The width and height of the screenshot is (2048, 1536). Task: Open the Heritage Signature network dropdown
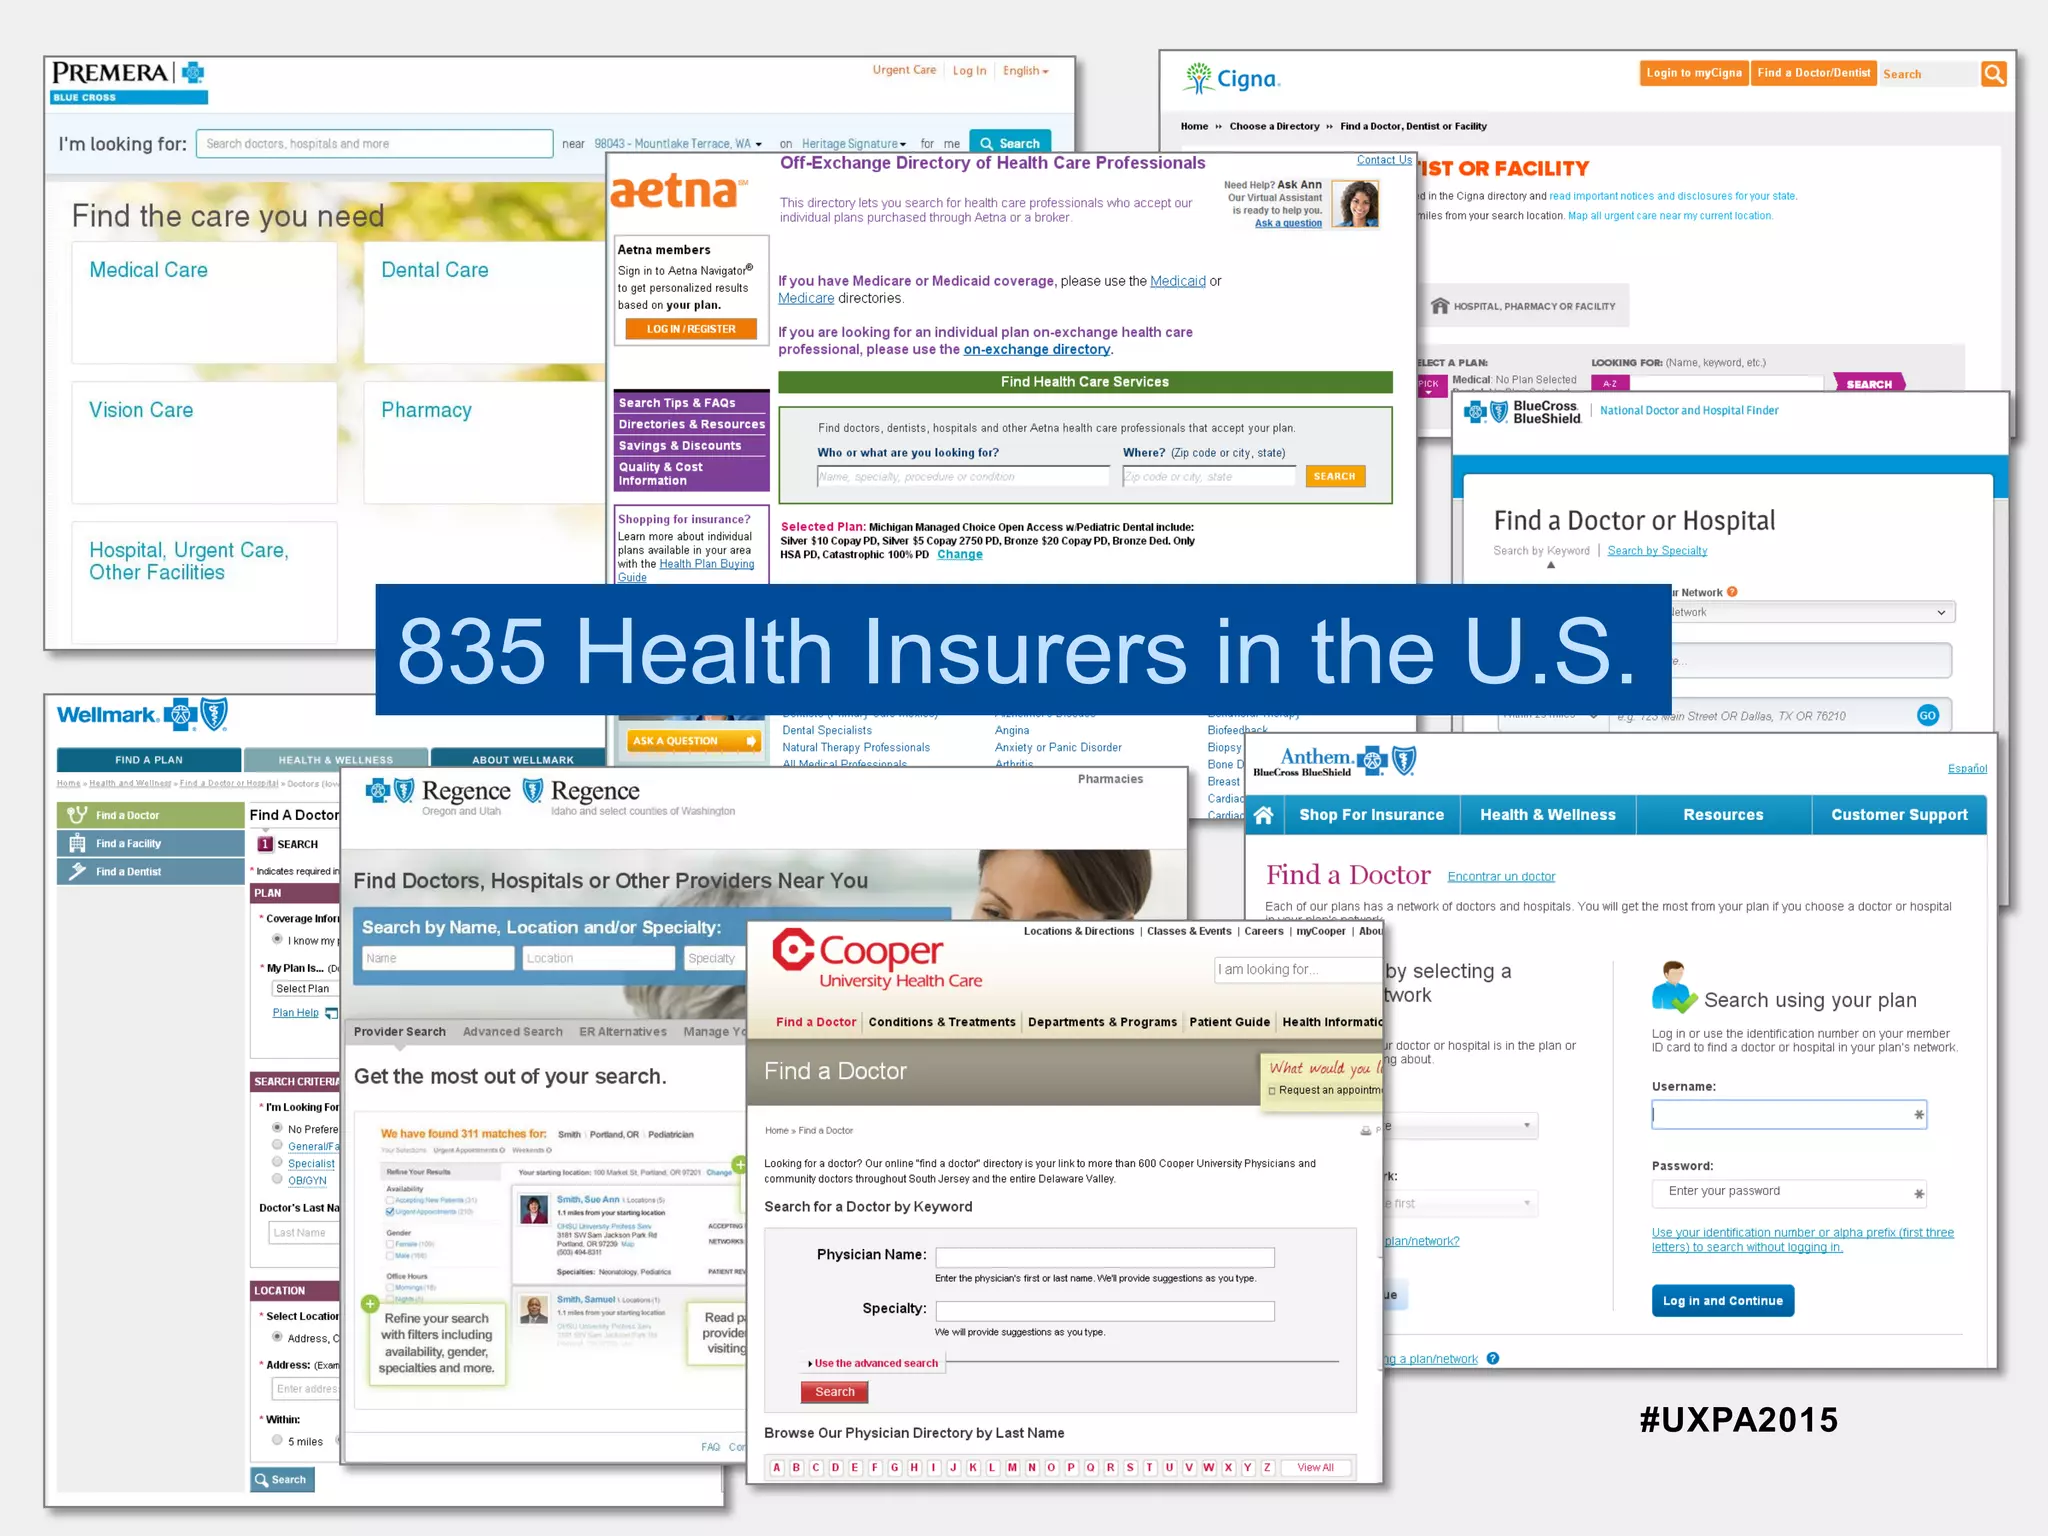pyautogui.click(x=854, y=144)
